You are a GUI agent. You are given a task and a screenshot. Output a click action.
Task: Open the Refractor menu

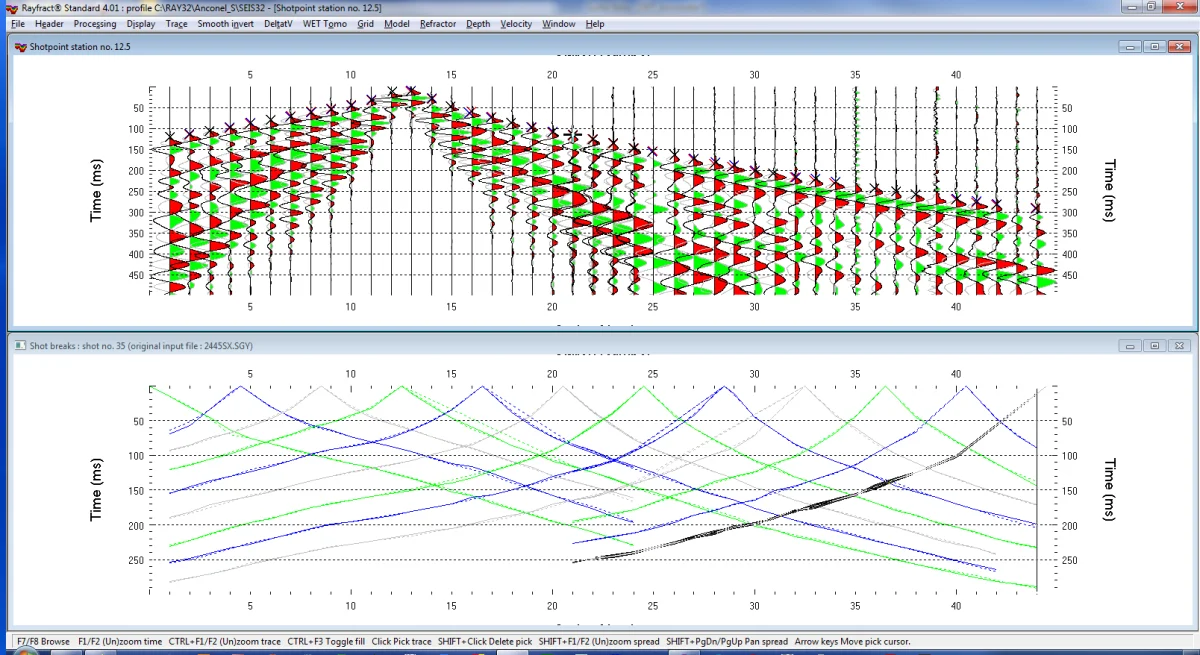[440, 23]
